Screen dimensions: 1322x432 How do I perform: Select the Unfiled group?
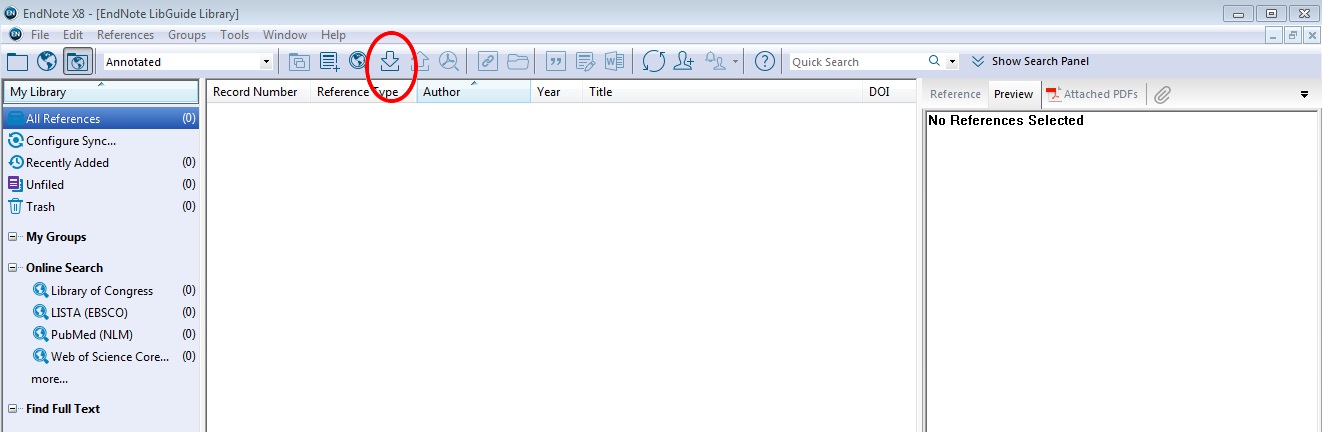[101, 185]
